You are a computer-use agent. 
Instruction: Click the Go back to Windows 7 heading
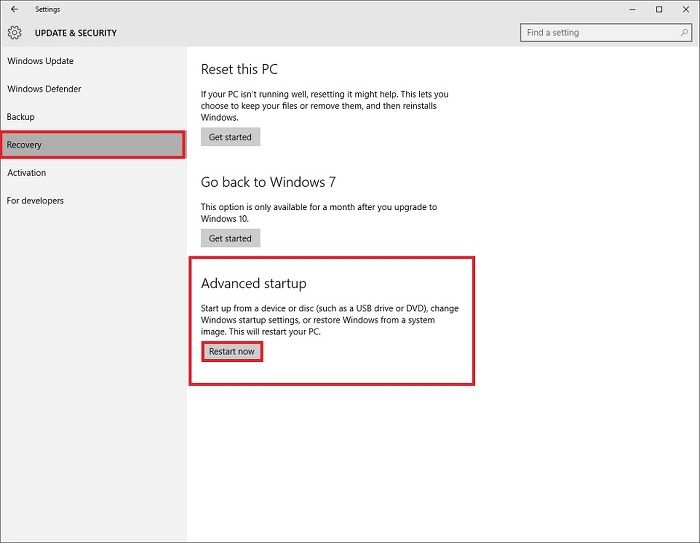268,182
